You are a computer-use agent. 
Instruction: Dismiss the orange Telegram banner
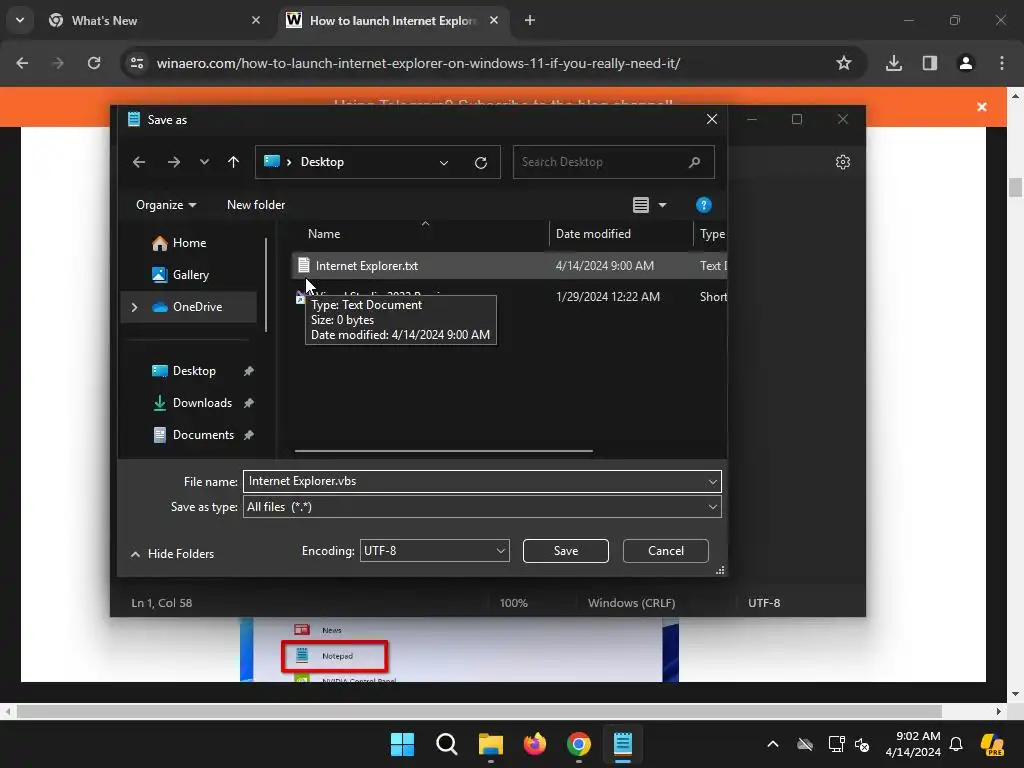click(x=982, y=106)
